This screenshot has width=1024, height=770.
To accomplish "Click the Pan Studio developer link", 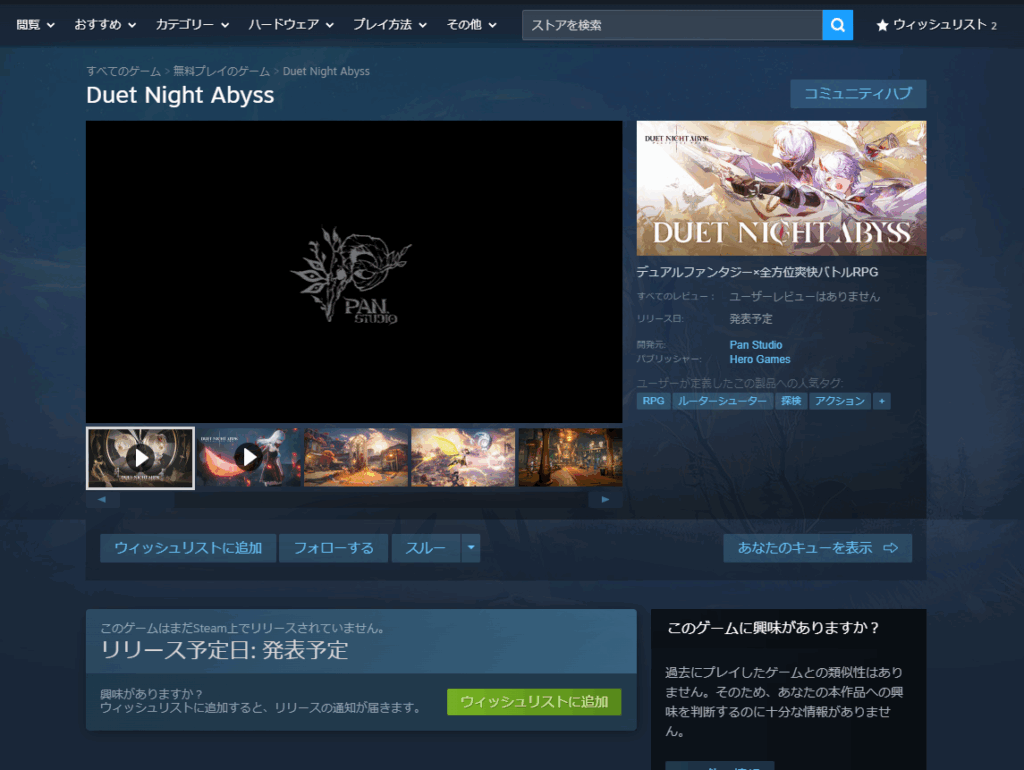I will click(756, 345).
